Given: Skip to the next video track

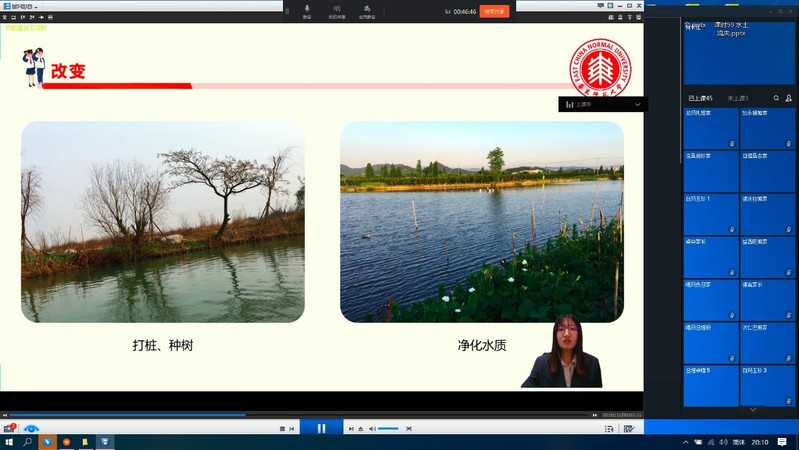Looking at the screenshot, I should [x=351, y=429].
